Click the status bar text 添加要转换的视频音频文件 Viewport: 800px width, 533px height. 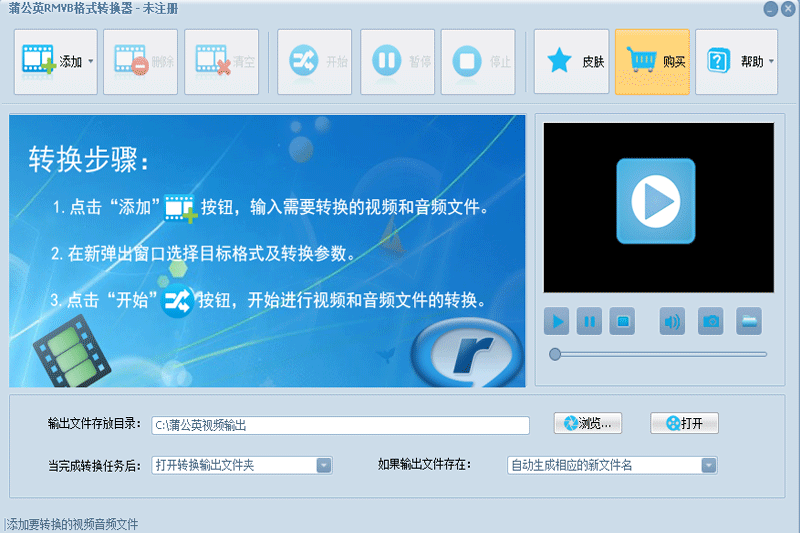[72, 524]
